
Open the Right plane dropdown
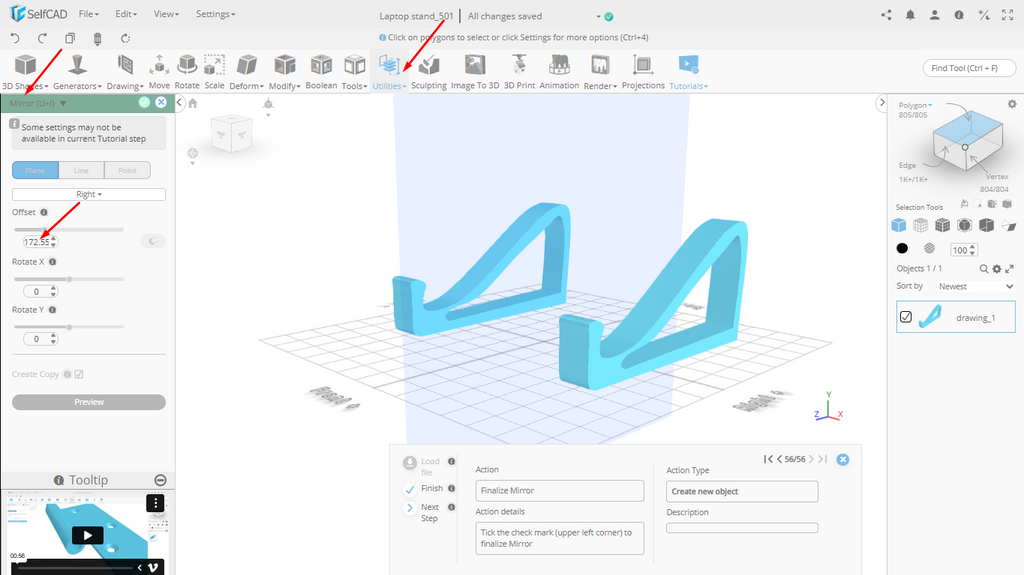point(89,194)
